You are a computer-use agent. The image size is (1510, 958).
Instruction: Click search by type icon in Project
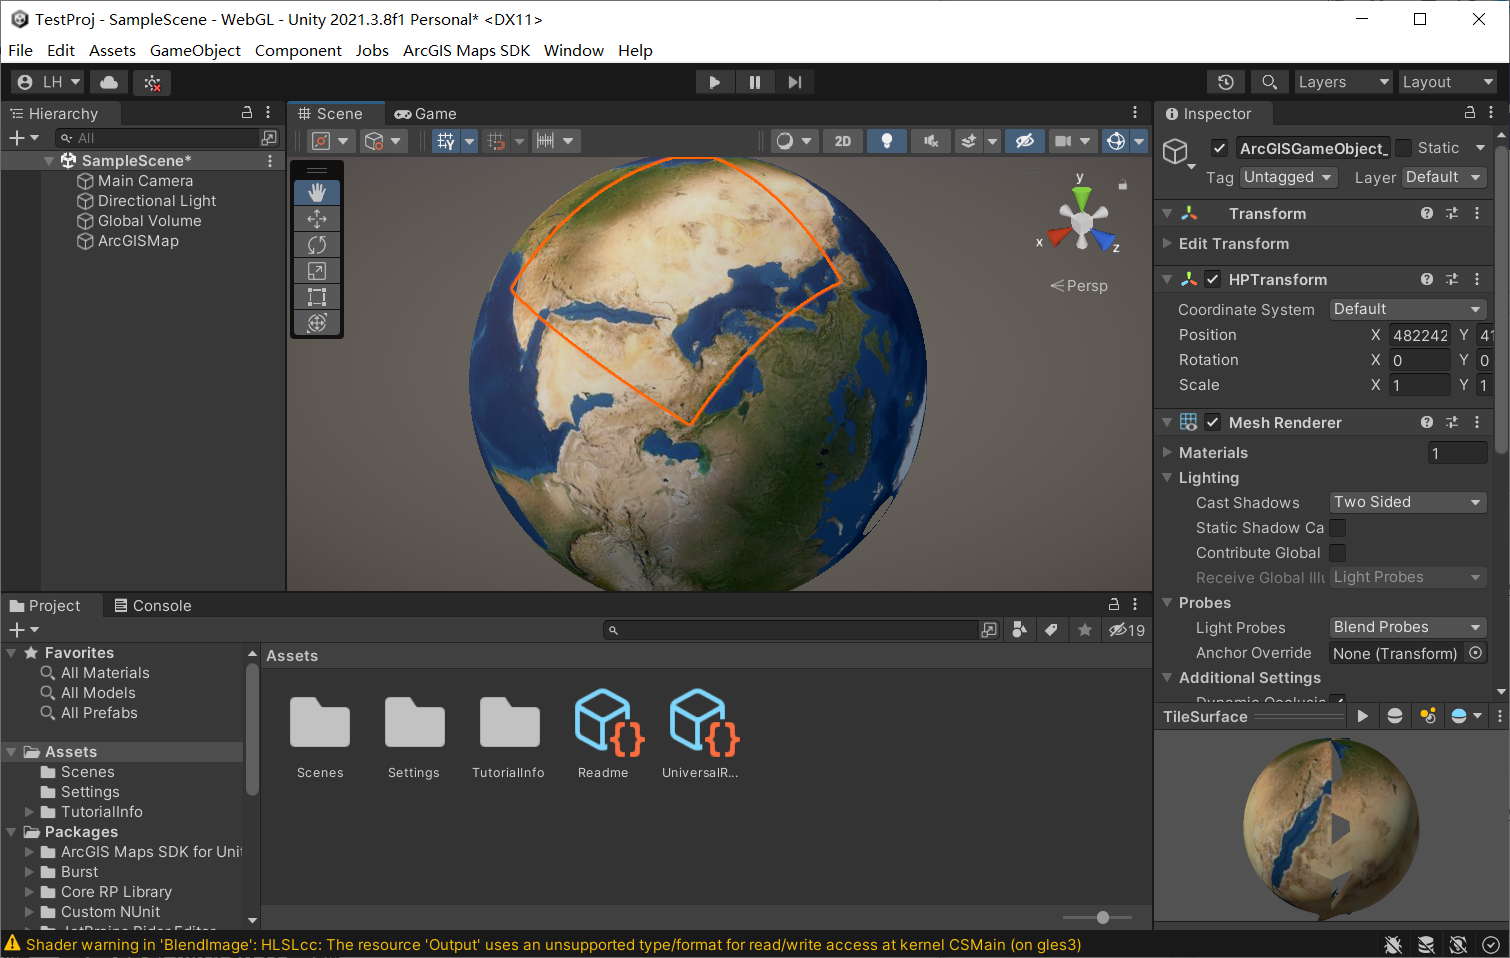pyautogui.click(x=1019, y=629)
